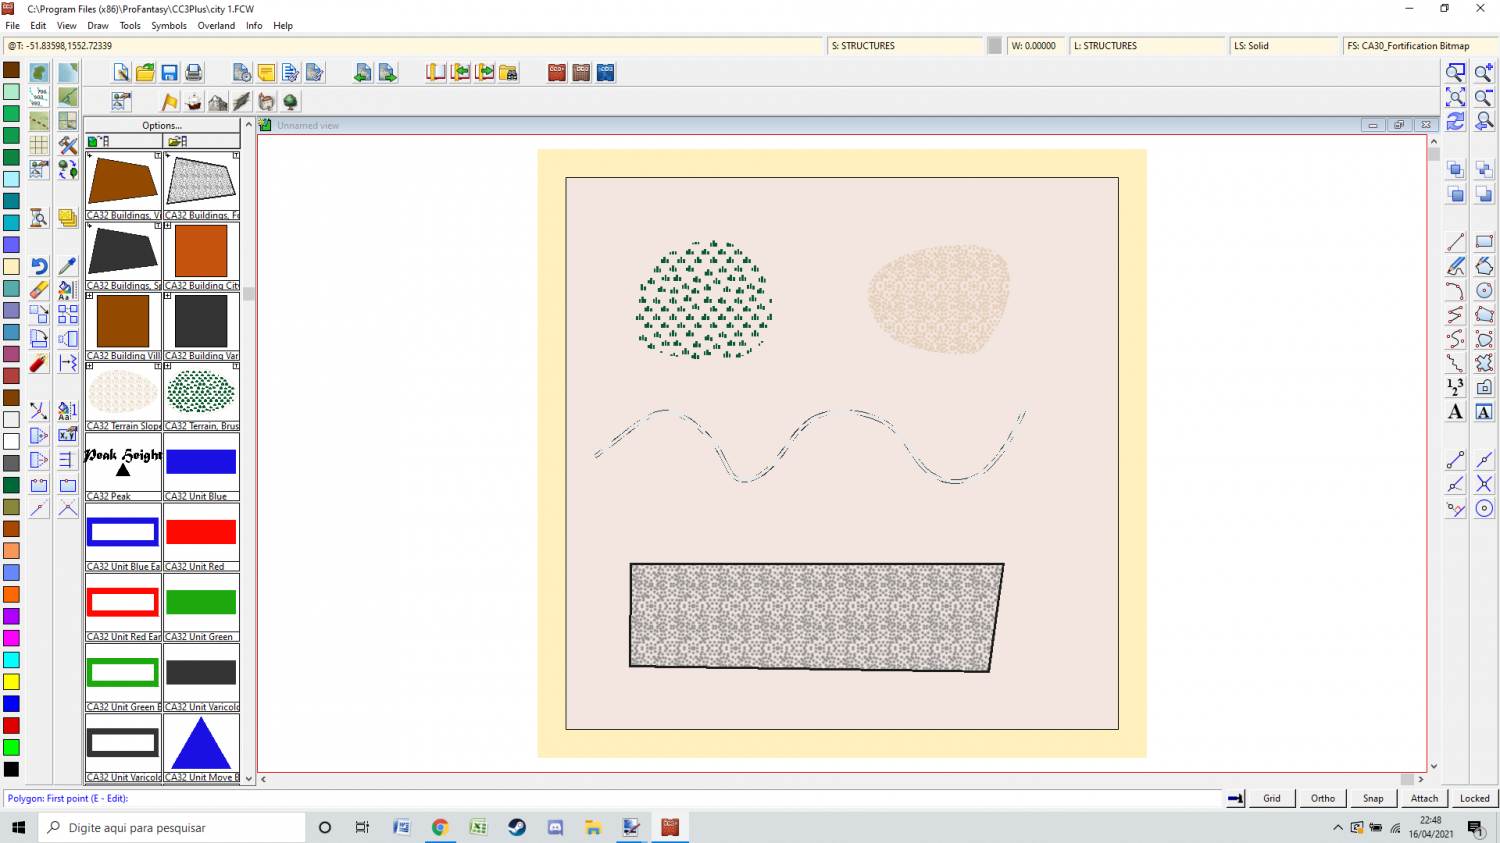The width and height of the screenshot is (1500, 843).
Task: Open Chrome from the taskbar
Action: coord(440,827)
